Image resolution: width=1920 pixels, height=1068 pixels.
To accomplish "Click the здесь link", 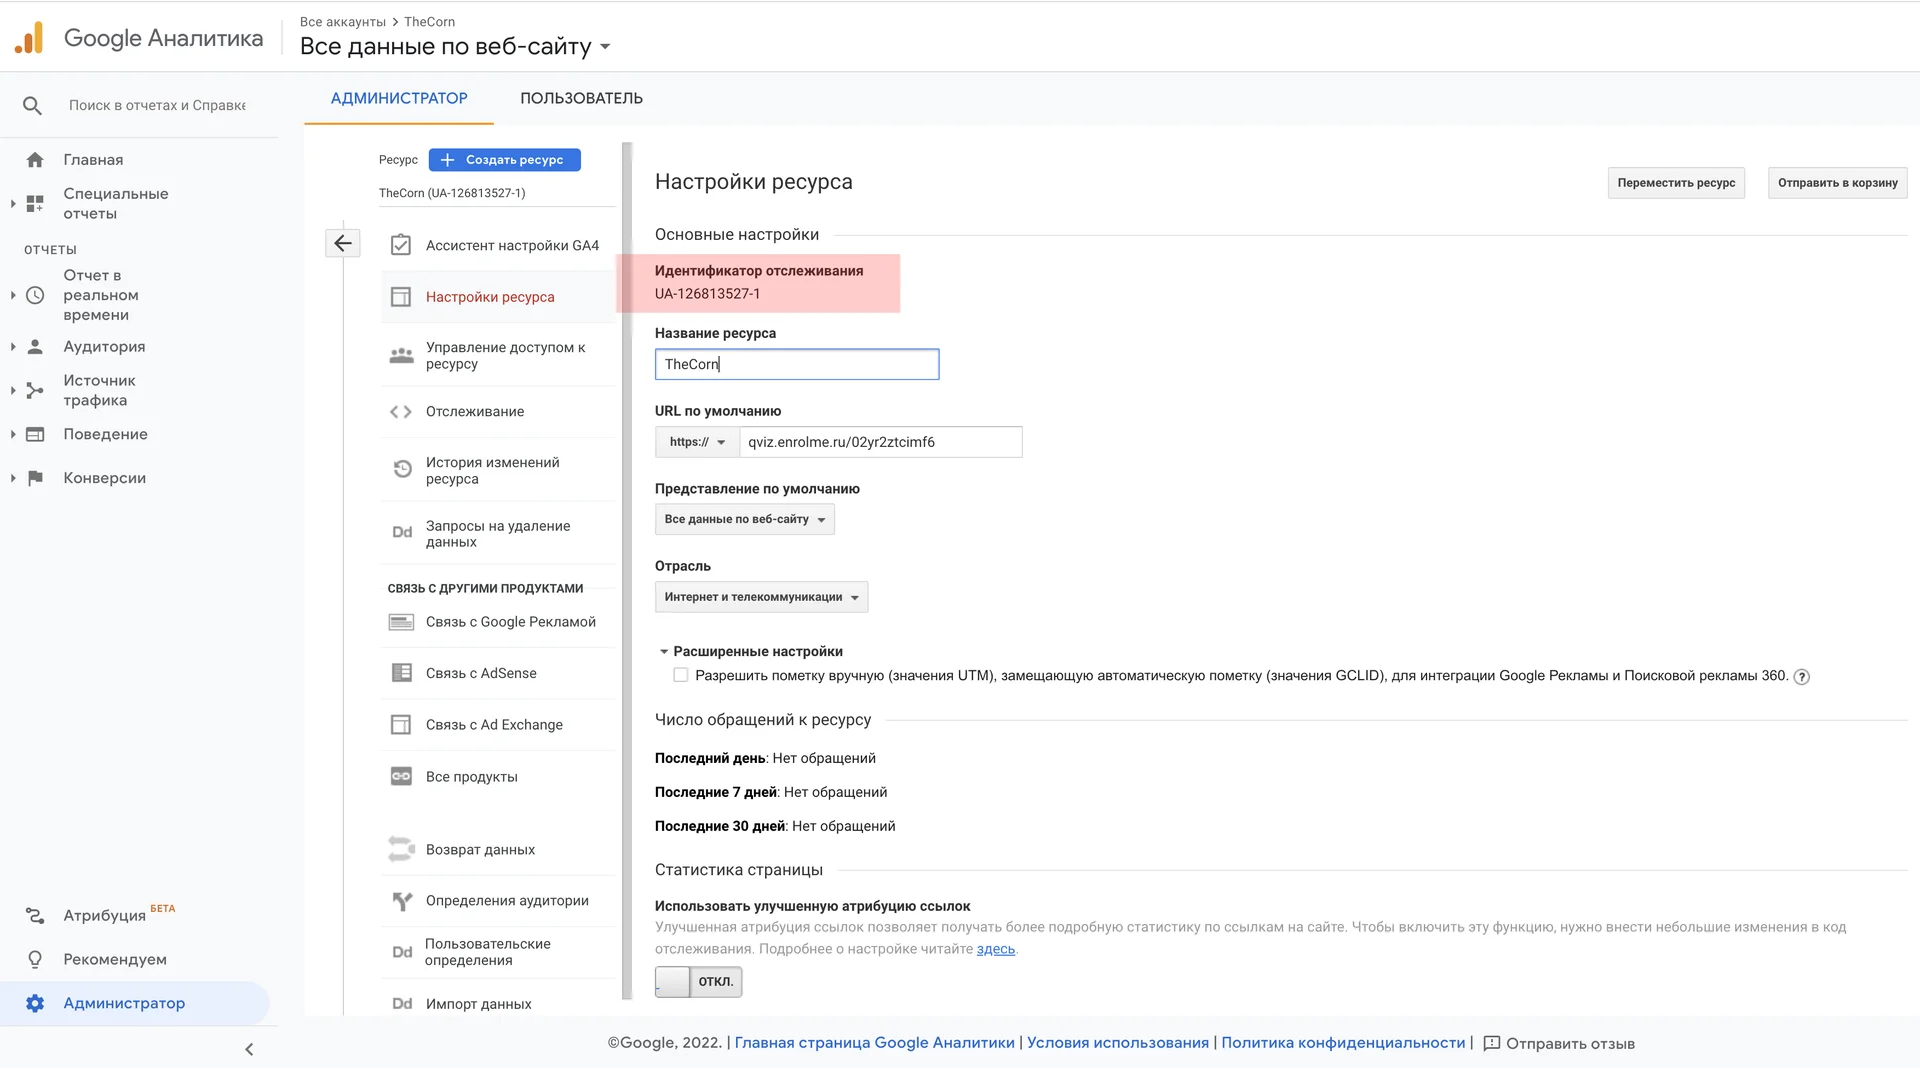I will click(x=995, y=949).
